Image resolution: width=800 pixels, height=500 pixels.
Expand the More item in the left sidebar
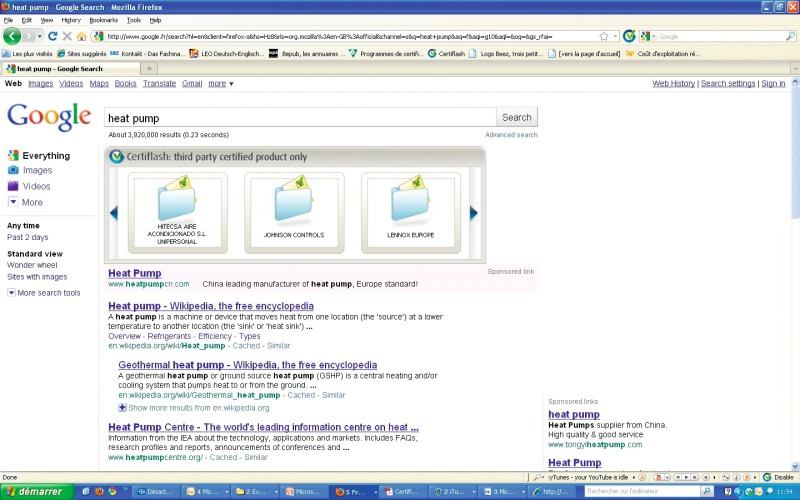[x=26, y=202]
